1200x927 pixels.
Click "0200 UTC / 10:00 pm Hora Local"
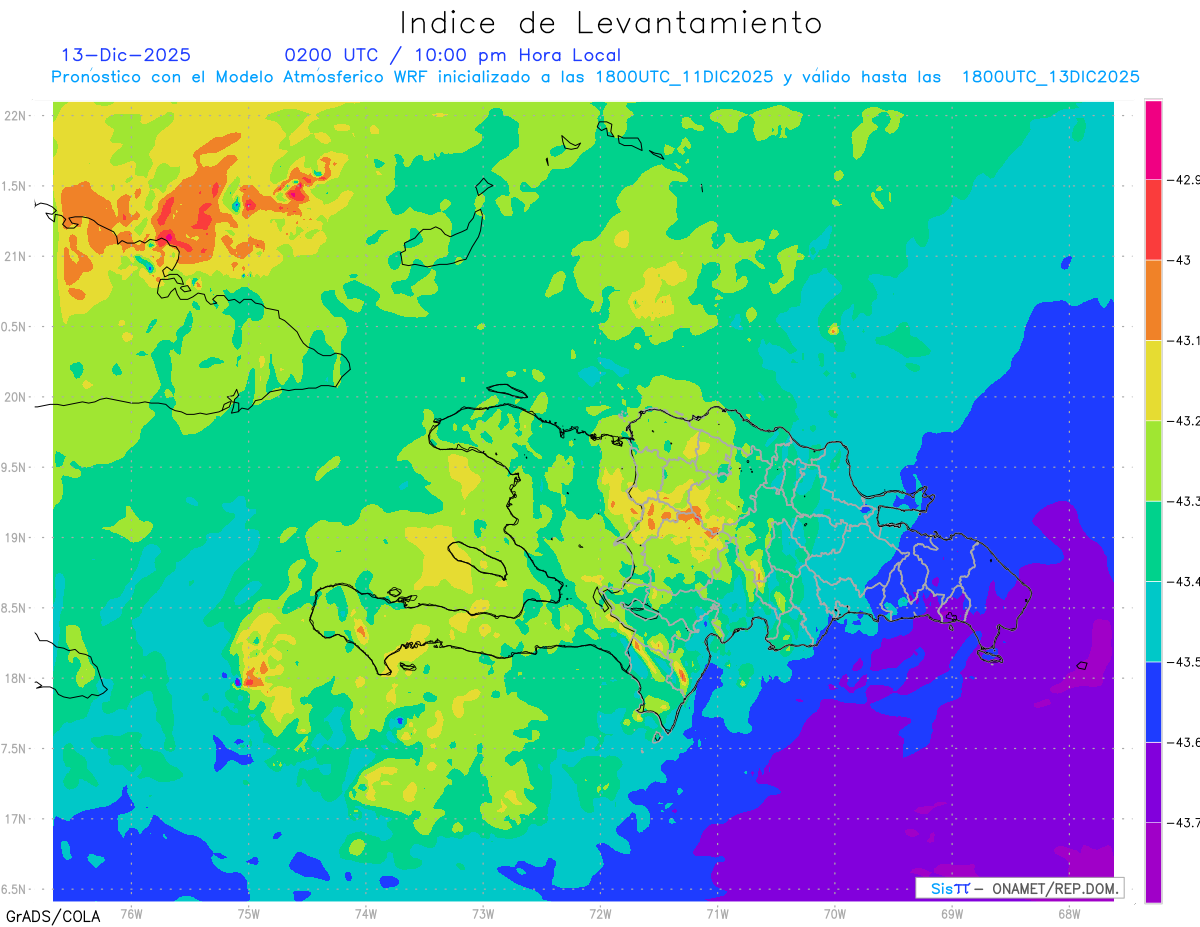(x=452, y=55)
